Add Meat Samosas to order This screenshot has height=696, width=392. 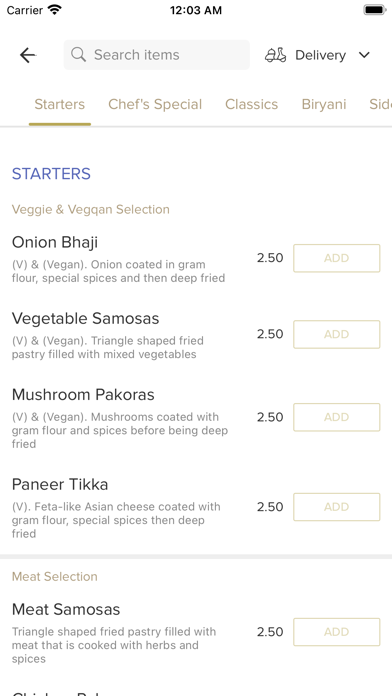tap(337, 632)
